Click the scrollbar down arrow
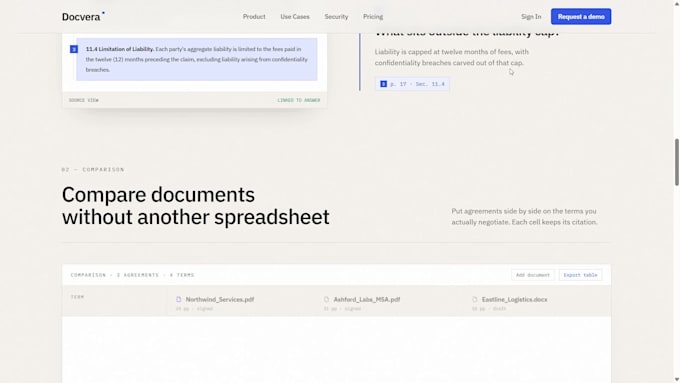Viewport: 680px width, 383px height. coord(677,380)
